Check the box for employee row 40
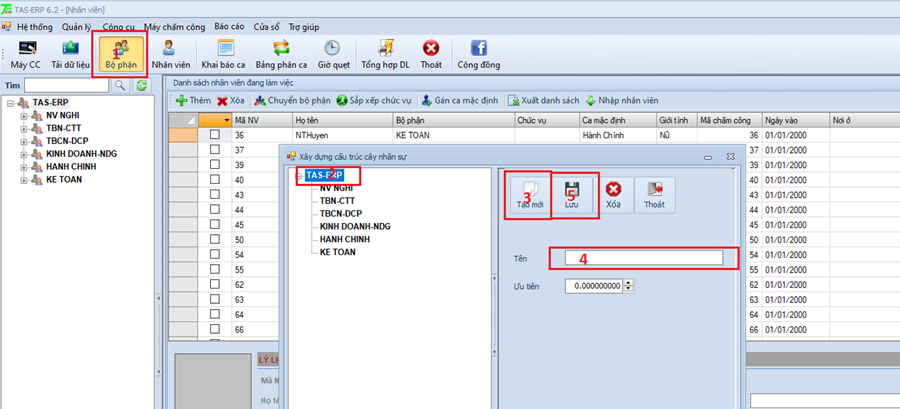Viewport: 900px width, 409px height. (214, 180)
